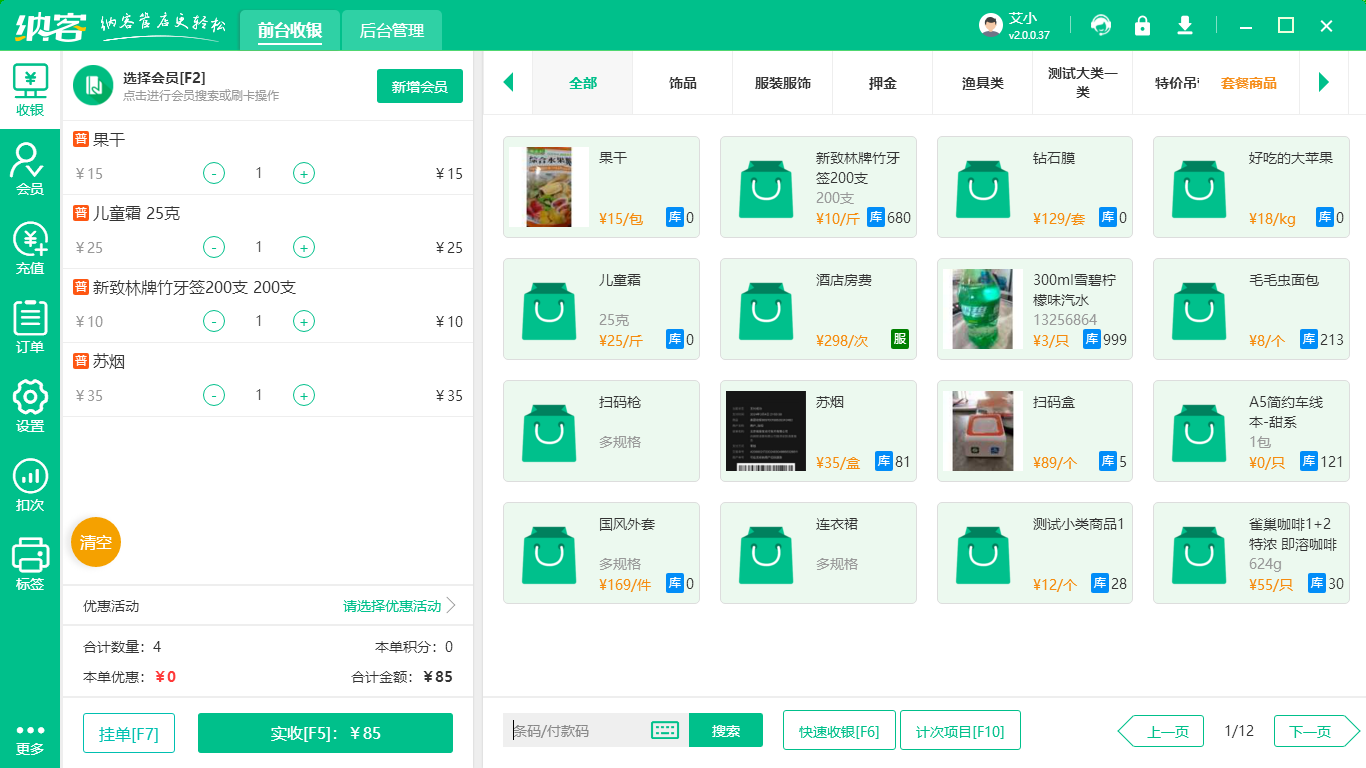The height and width of the screenshot is (768, 1366).
Task: Open the 订单 orders sidebar icon
Action: click(29, 326)
